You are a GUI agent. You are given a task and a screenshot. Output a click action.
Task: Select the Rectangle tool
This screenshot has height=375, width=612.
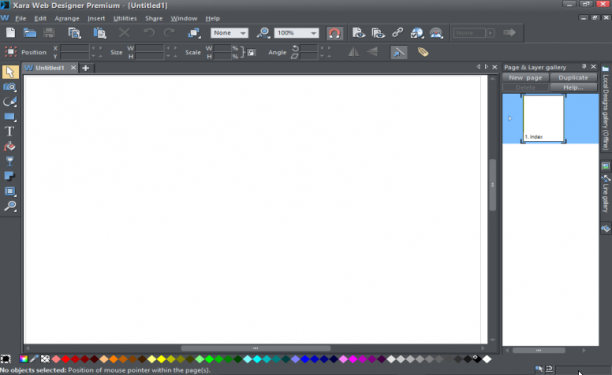pyautogui.click(x=10, y=117)
